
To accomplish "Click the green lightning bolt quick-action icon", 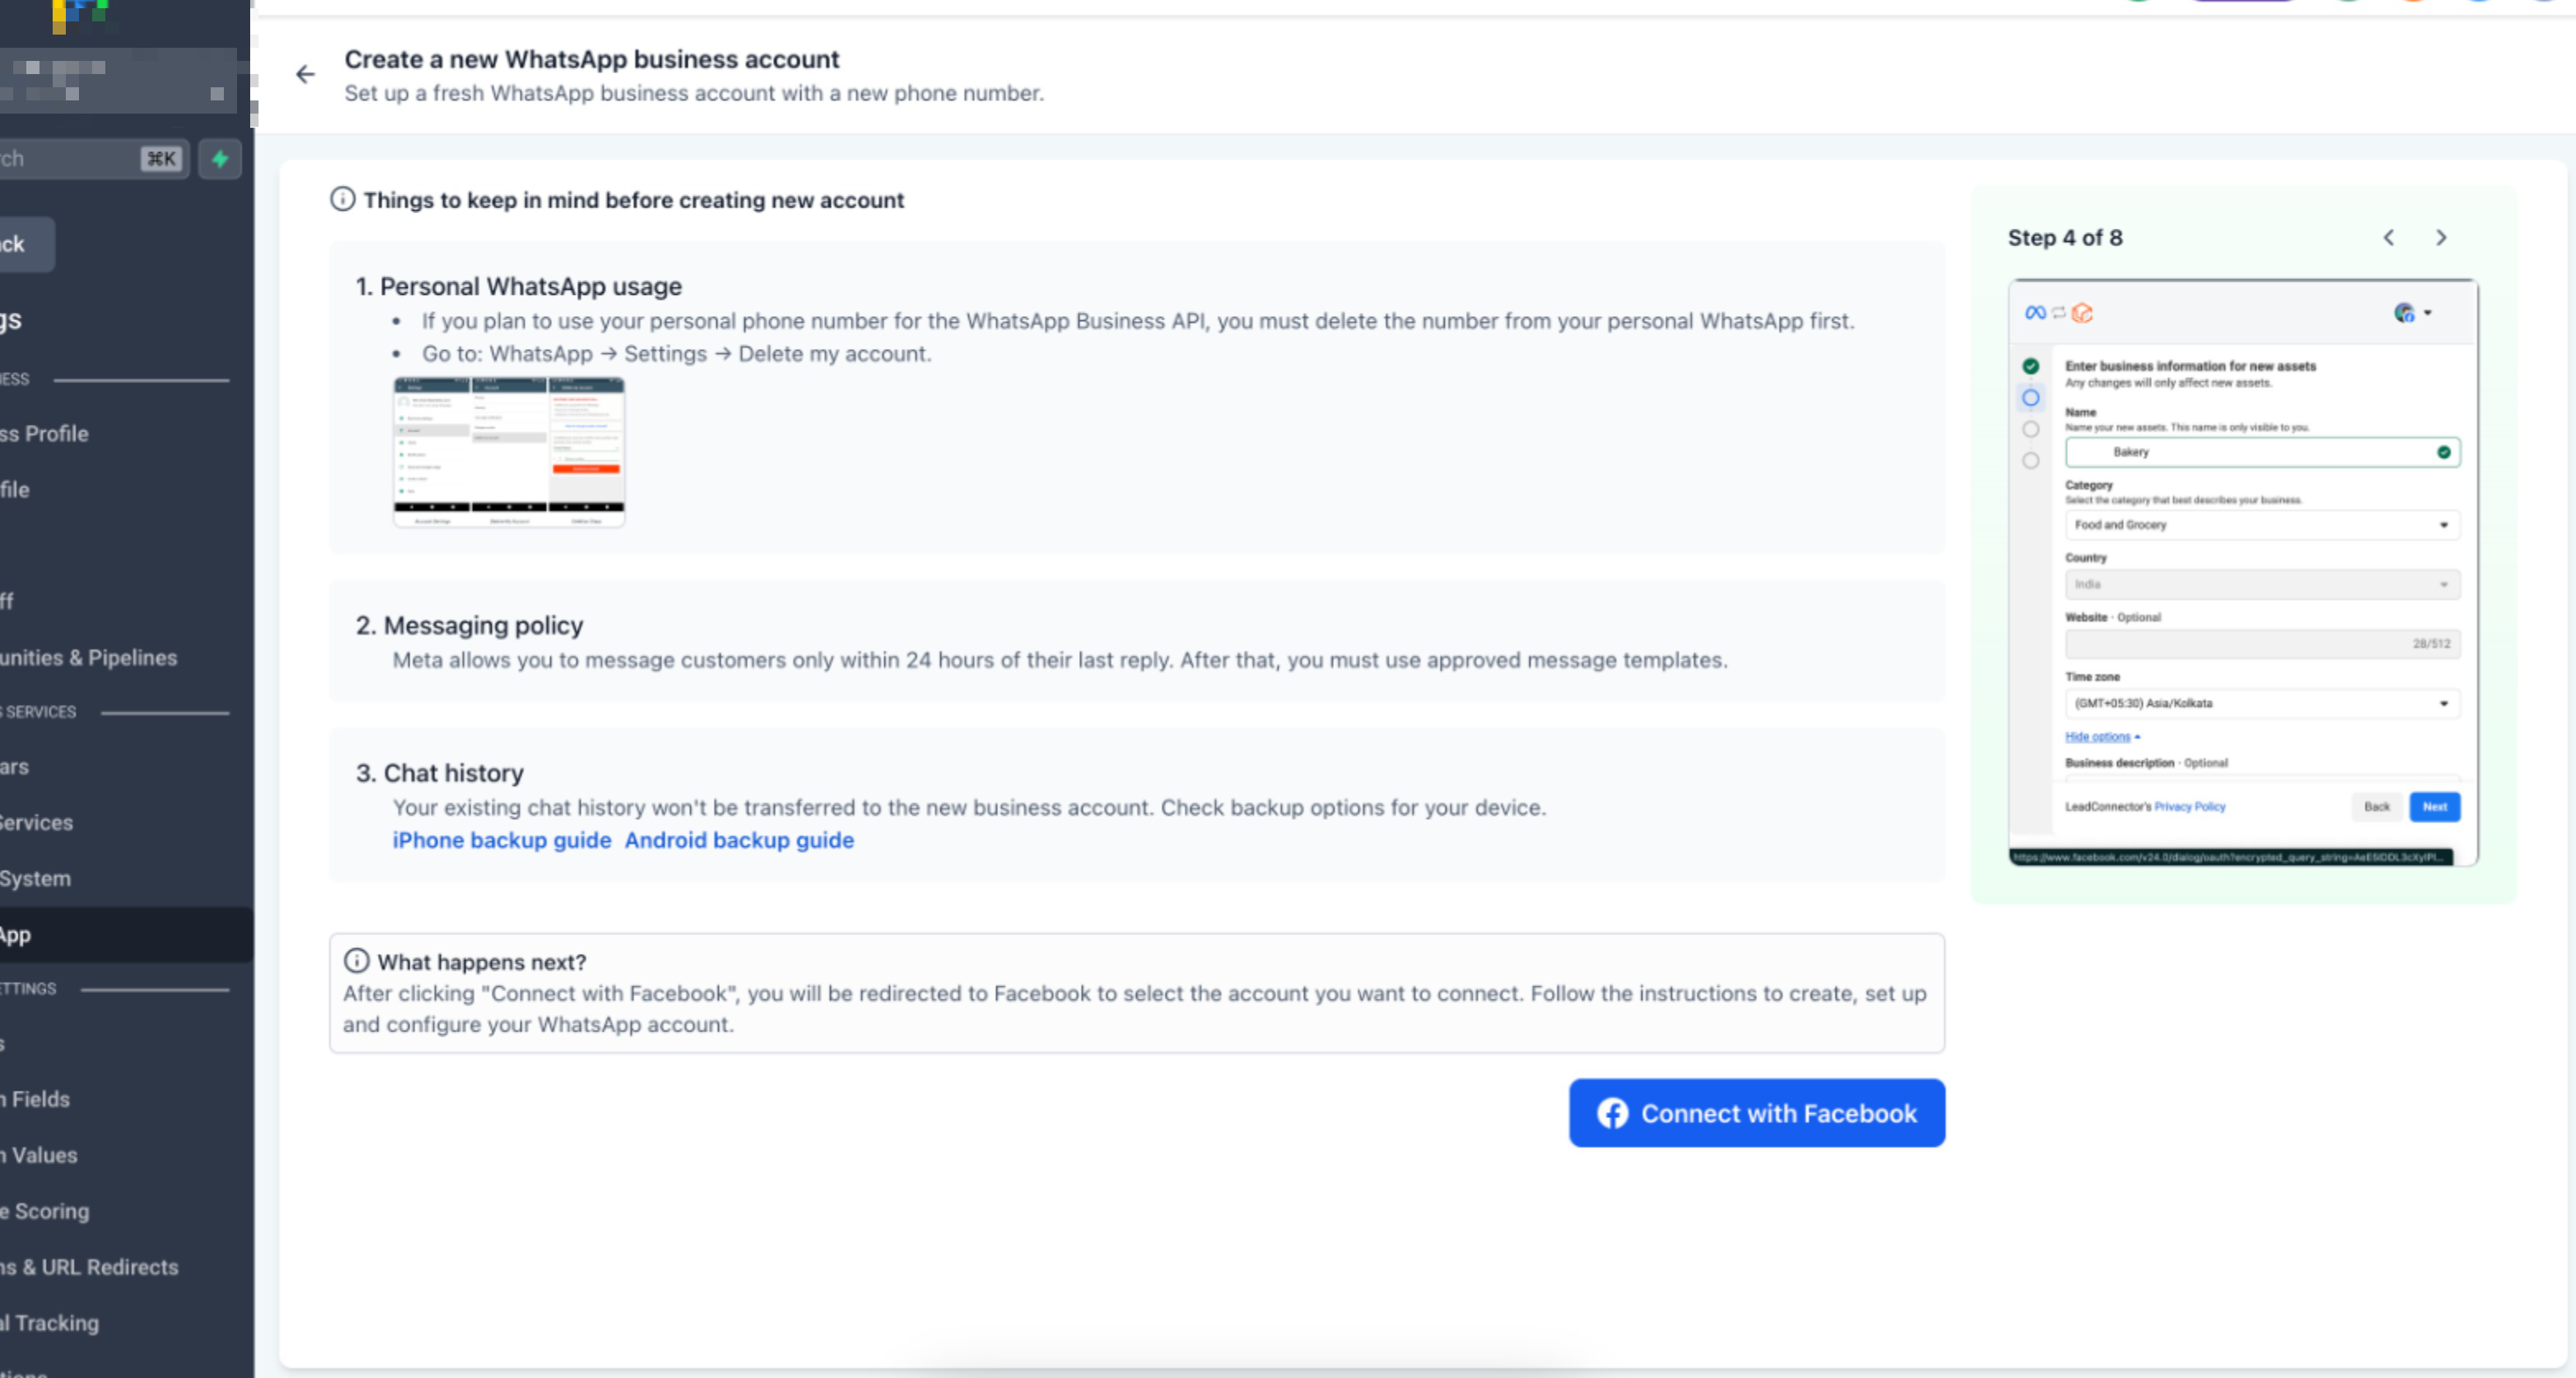I will click(220, 159).
